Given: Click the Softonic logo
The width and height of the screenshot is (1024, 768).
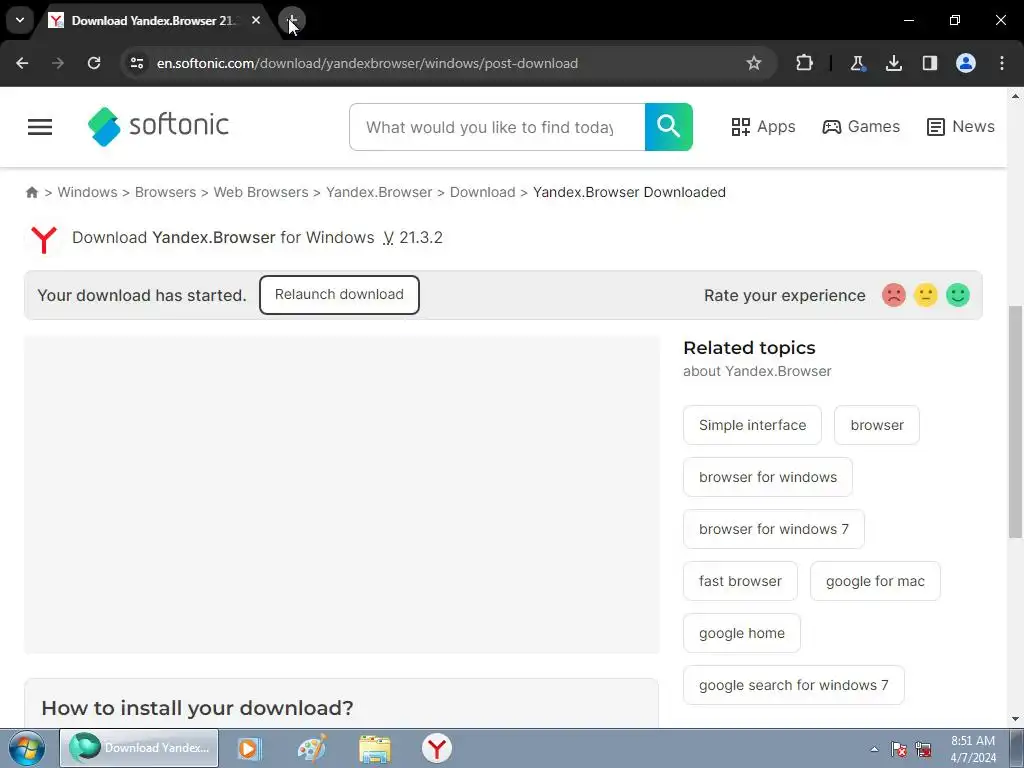Looking at the screenshot, I should pos(159,127).
